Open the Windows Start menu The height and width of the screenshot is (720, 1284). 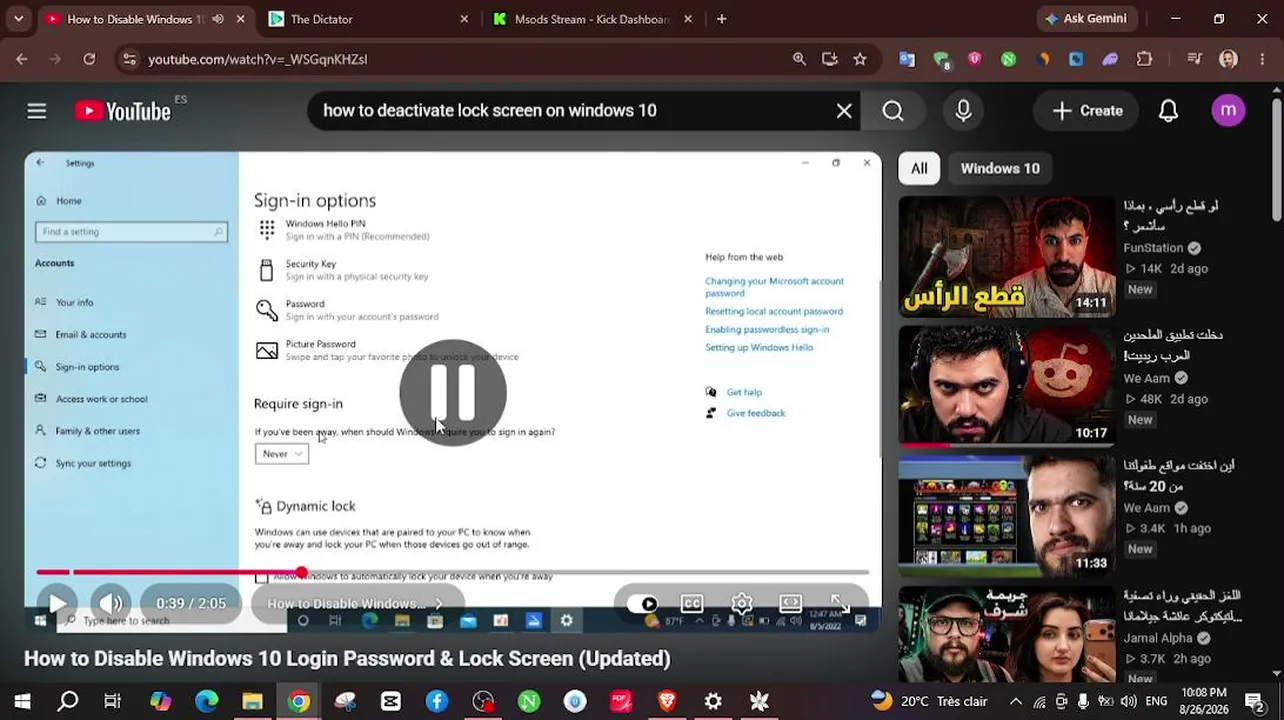[22, 701]
